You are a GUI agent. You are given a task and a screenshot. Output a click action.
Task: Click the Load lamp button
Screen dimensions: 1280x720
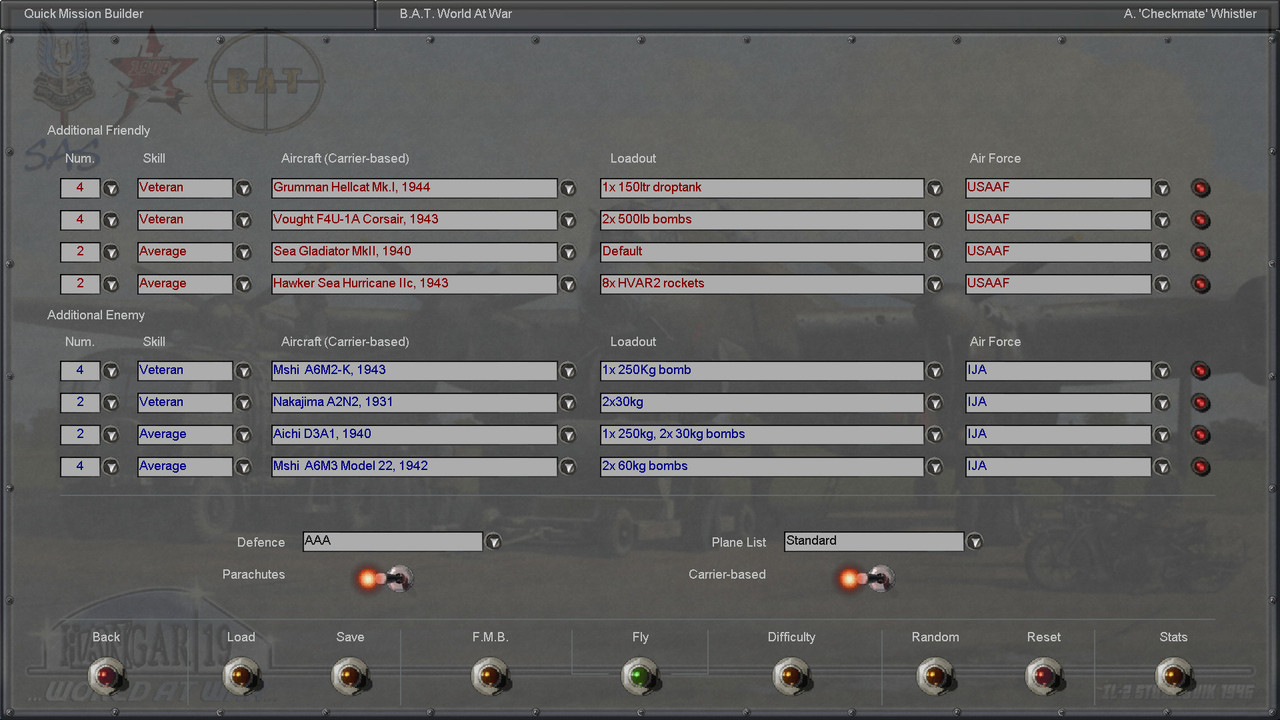pyautogui.click(x=240, y=676)
